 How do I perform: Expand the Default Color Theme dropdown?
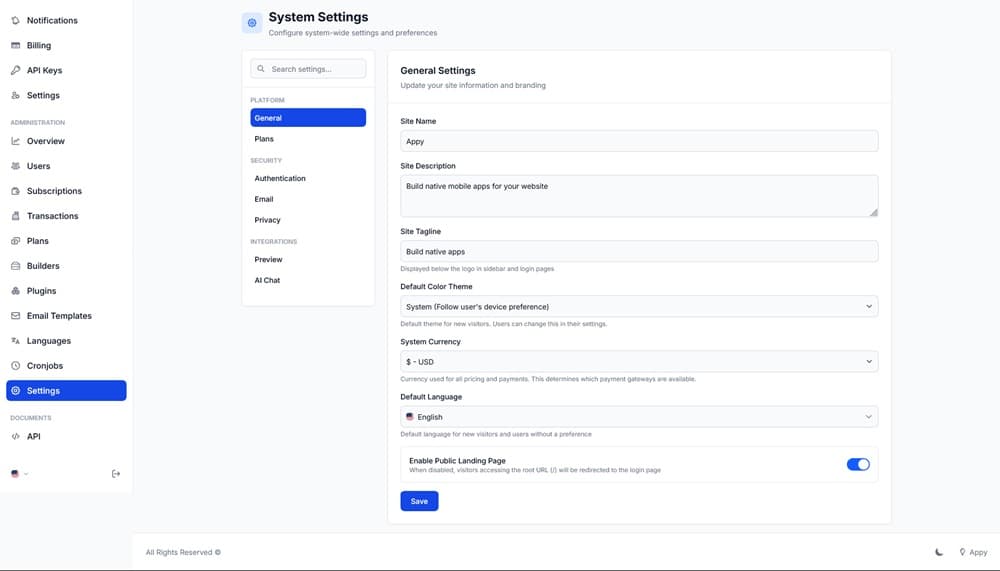pos(638,306)
